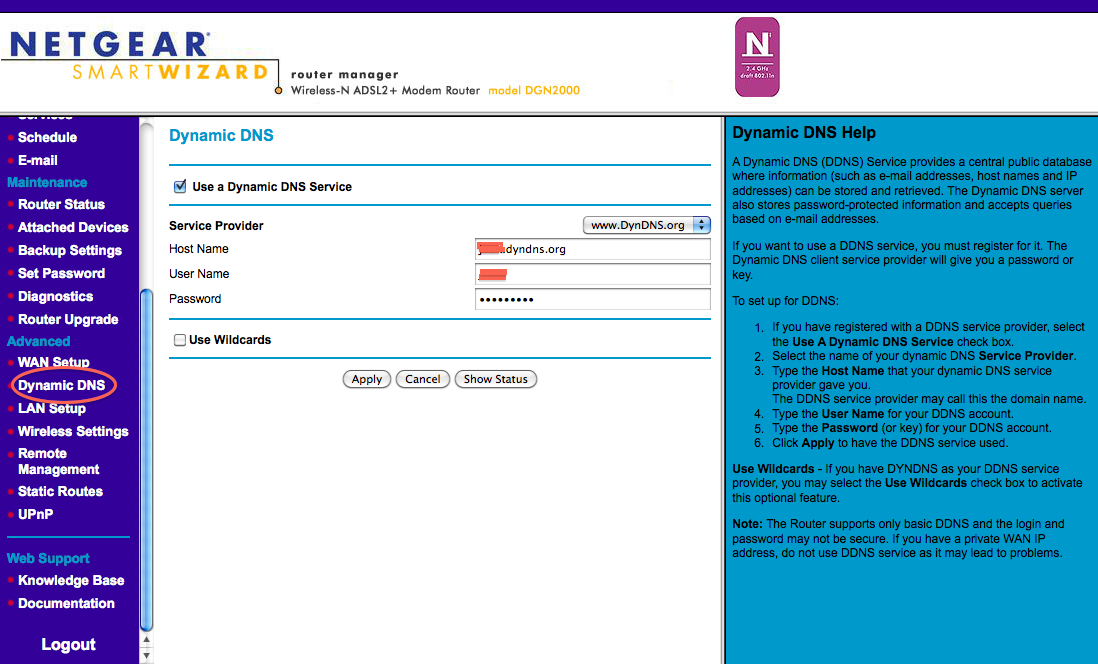1098x664 pixels.
Task: Click the Apply button
Action: (366, 379)
